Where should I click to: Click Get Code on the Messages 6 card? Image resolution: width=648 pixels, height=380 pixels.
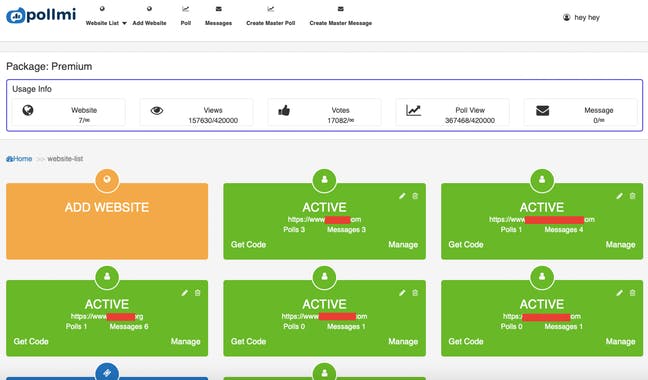31,342
